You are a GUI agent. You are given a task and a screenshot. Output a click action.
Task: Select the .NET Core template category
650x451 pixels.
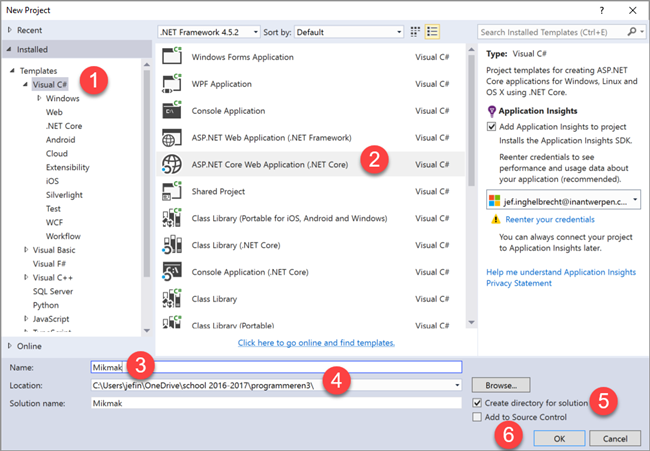(64, 126)
